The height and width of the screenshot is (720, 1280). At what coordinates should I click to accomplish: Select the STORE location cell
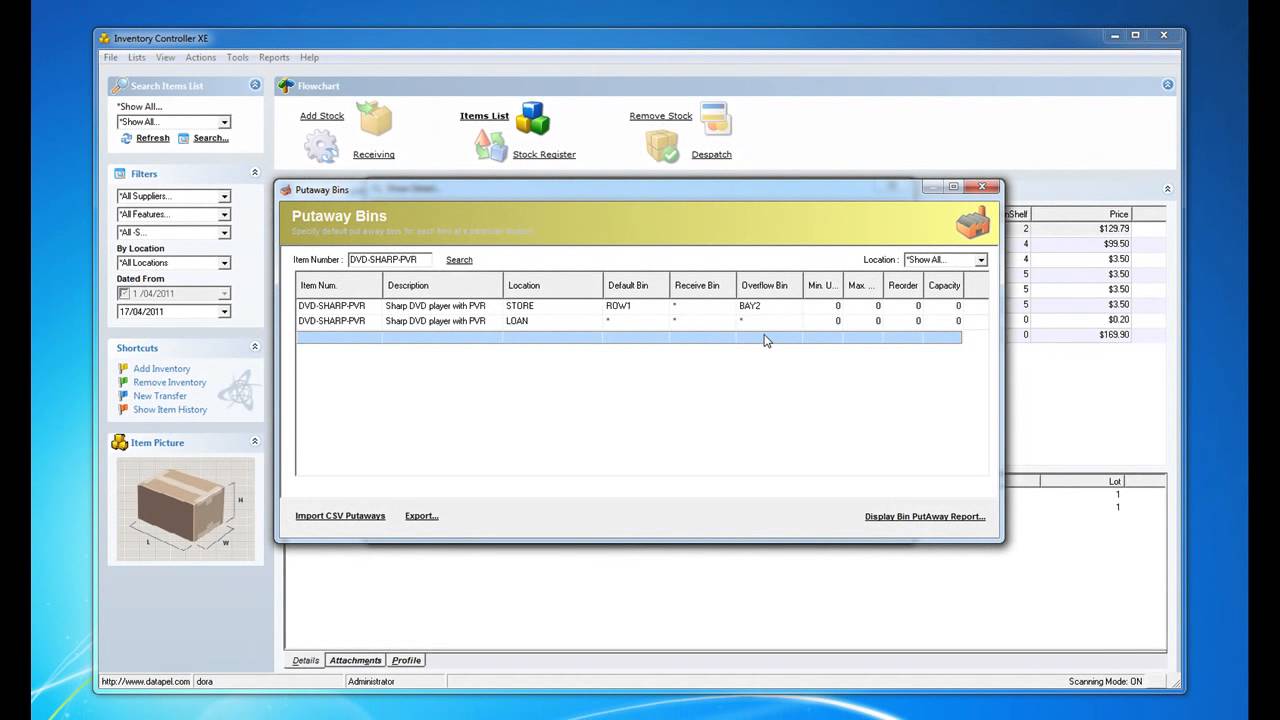(x=553, y=306)
